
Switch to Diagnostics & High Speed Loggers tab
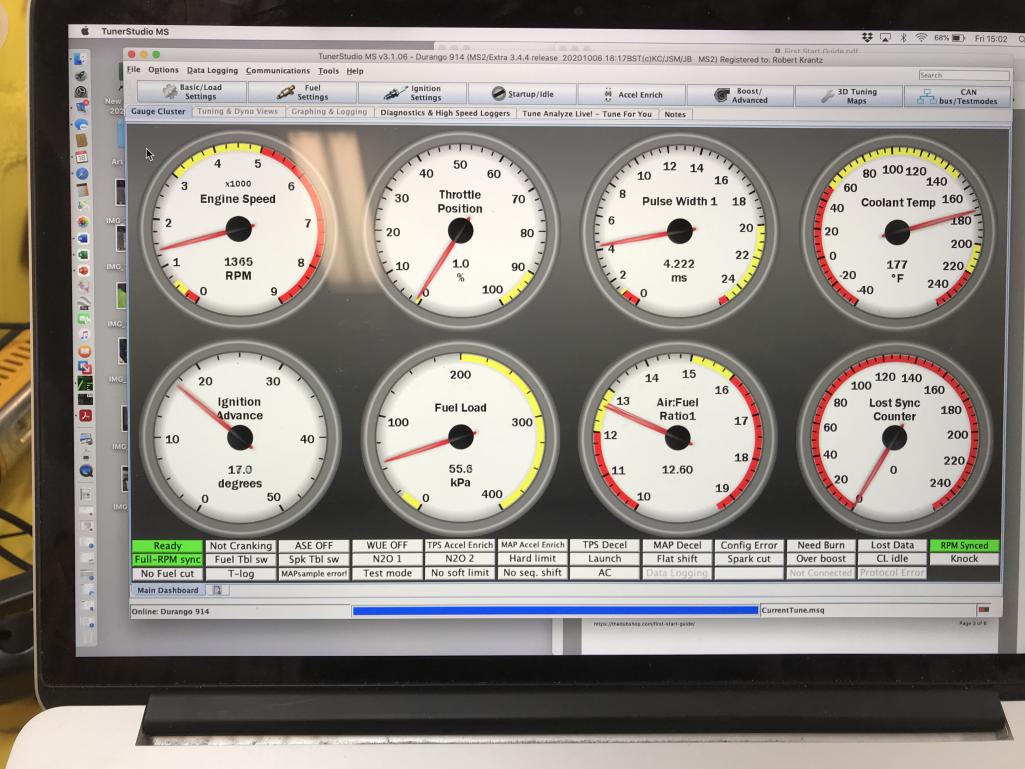445,113
